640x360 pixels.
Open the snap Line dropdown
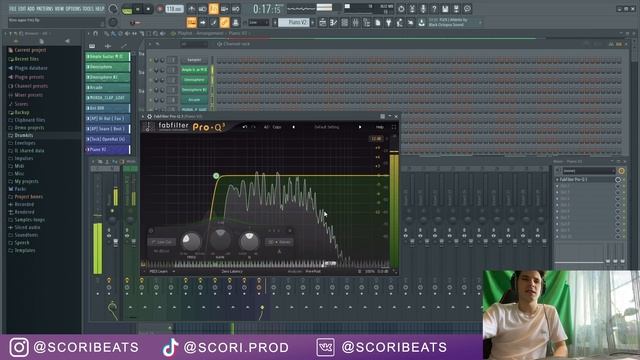tap(259, 22)
